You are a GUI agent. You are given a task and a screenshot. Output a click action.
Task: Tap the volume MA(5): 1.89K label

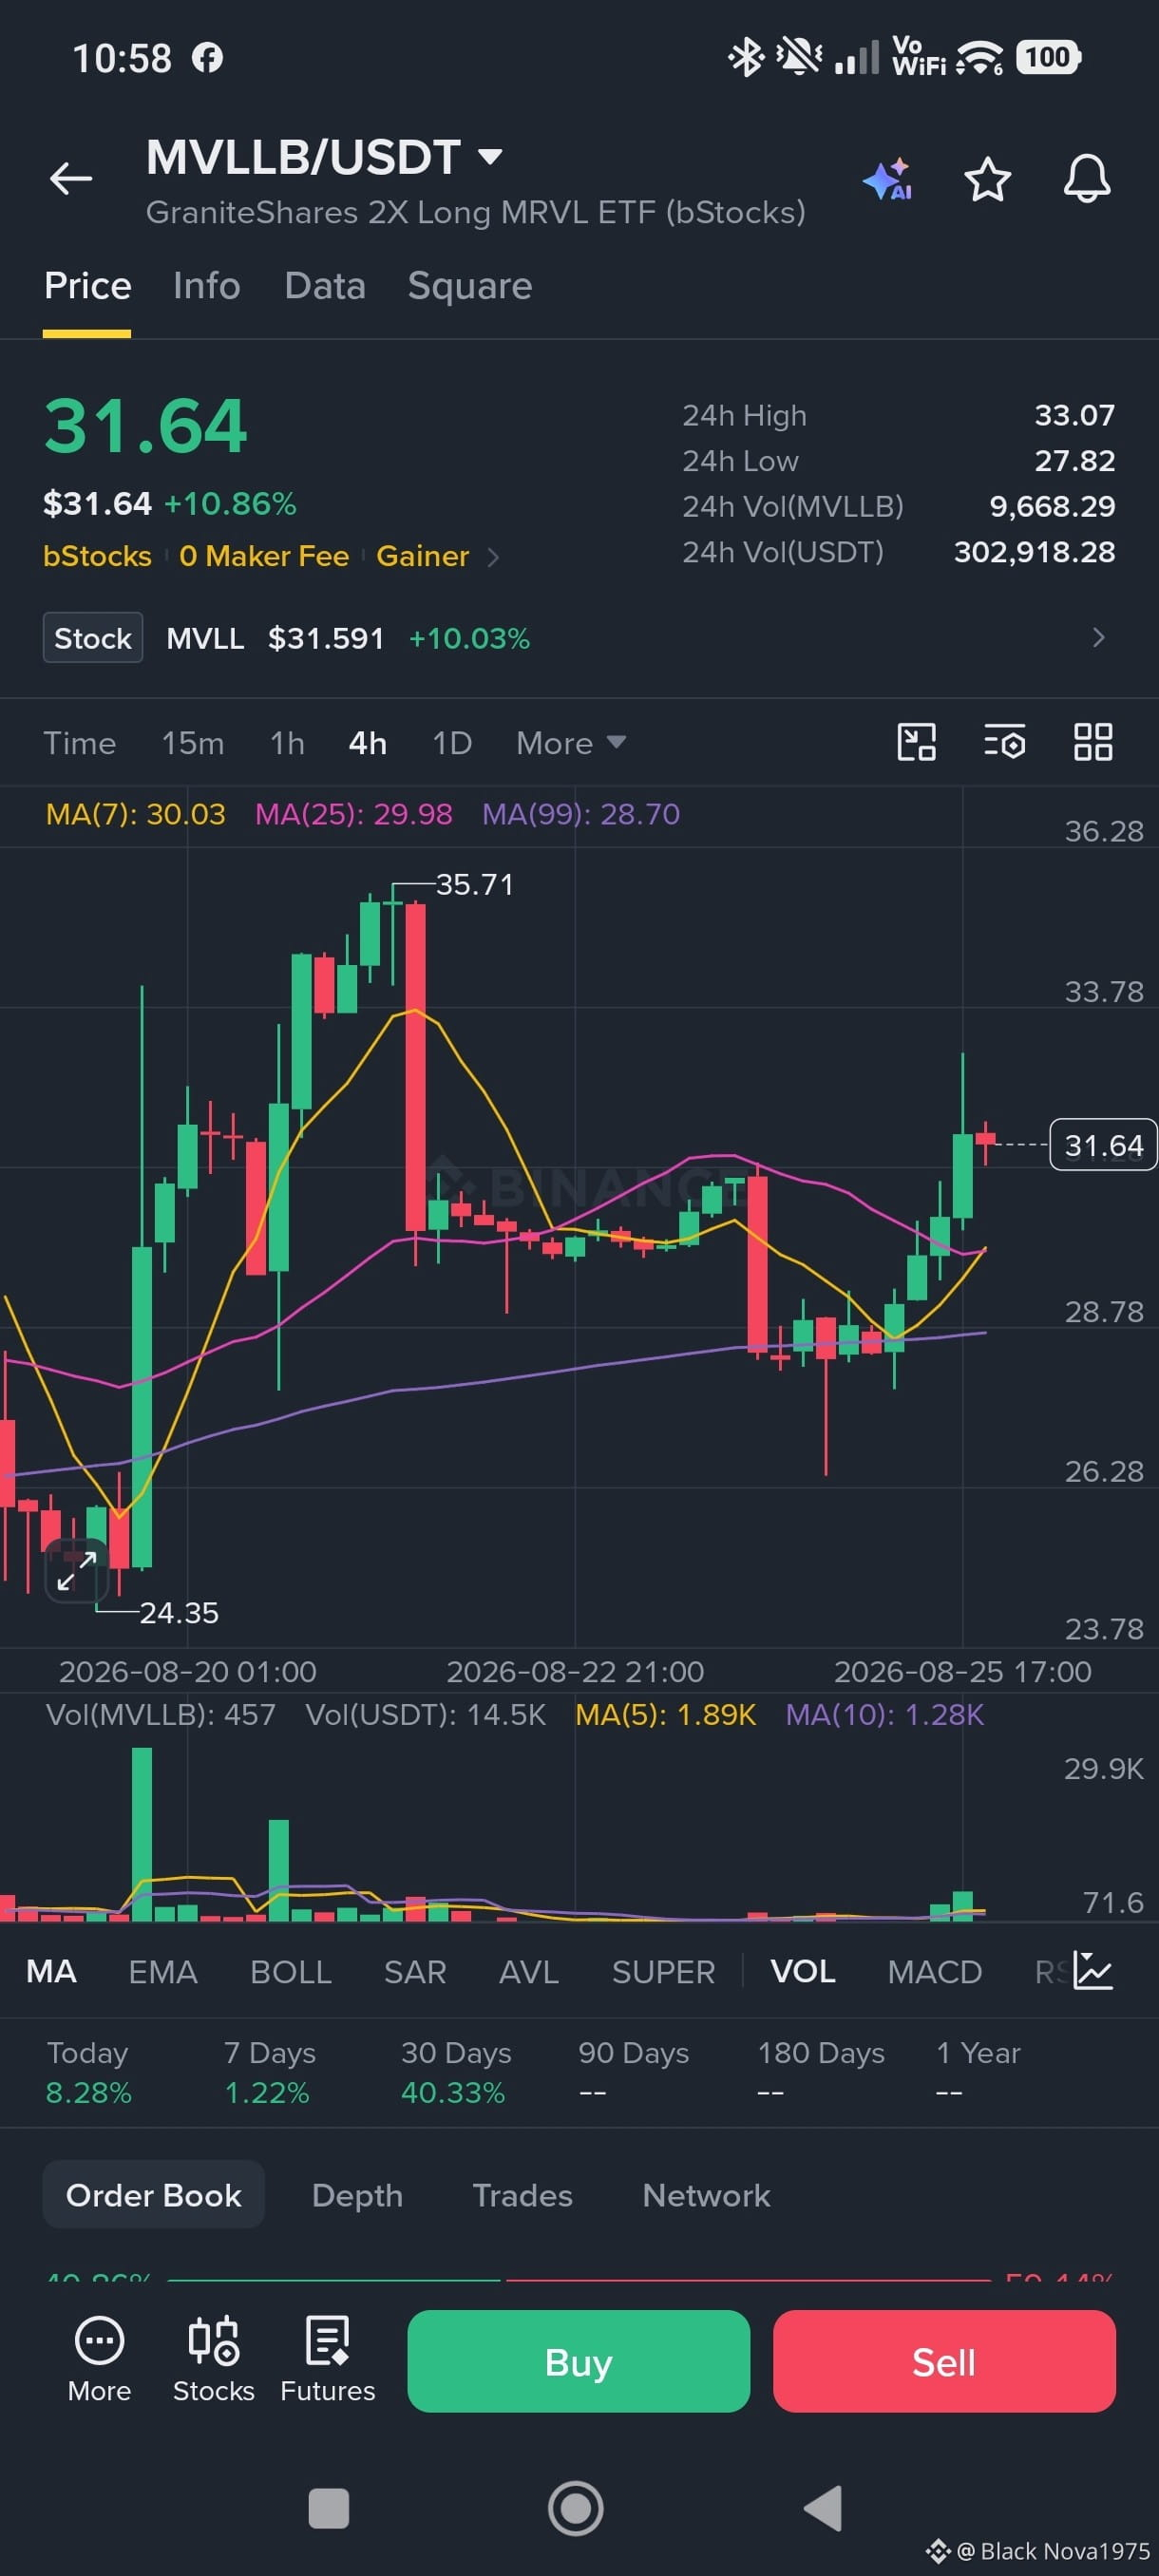point(666,1715)
